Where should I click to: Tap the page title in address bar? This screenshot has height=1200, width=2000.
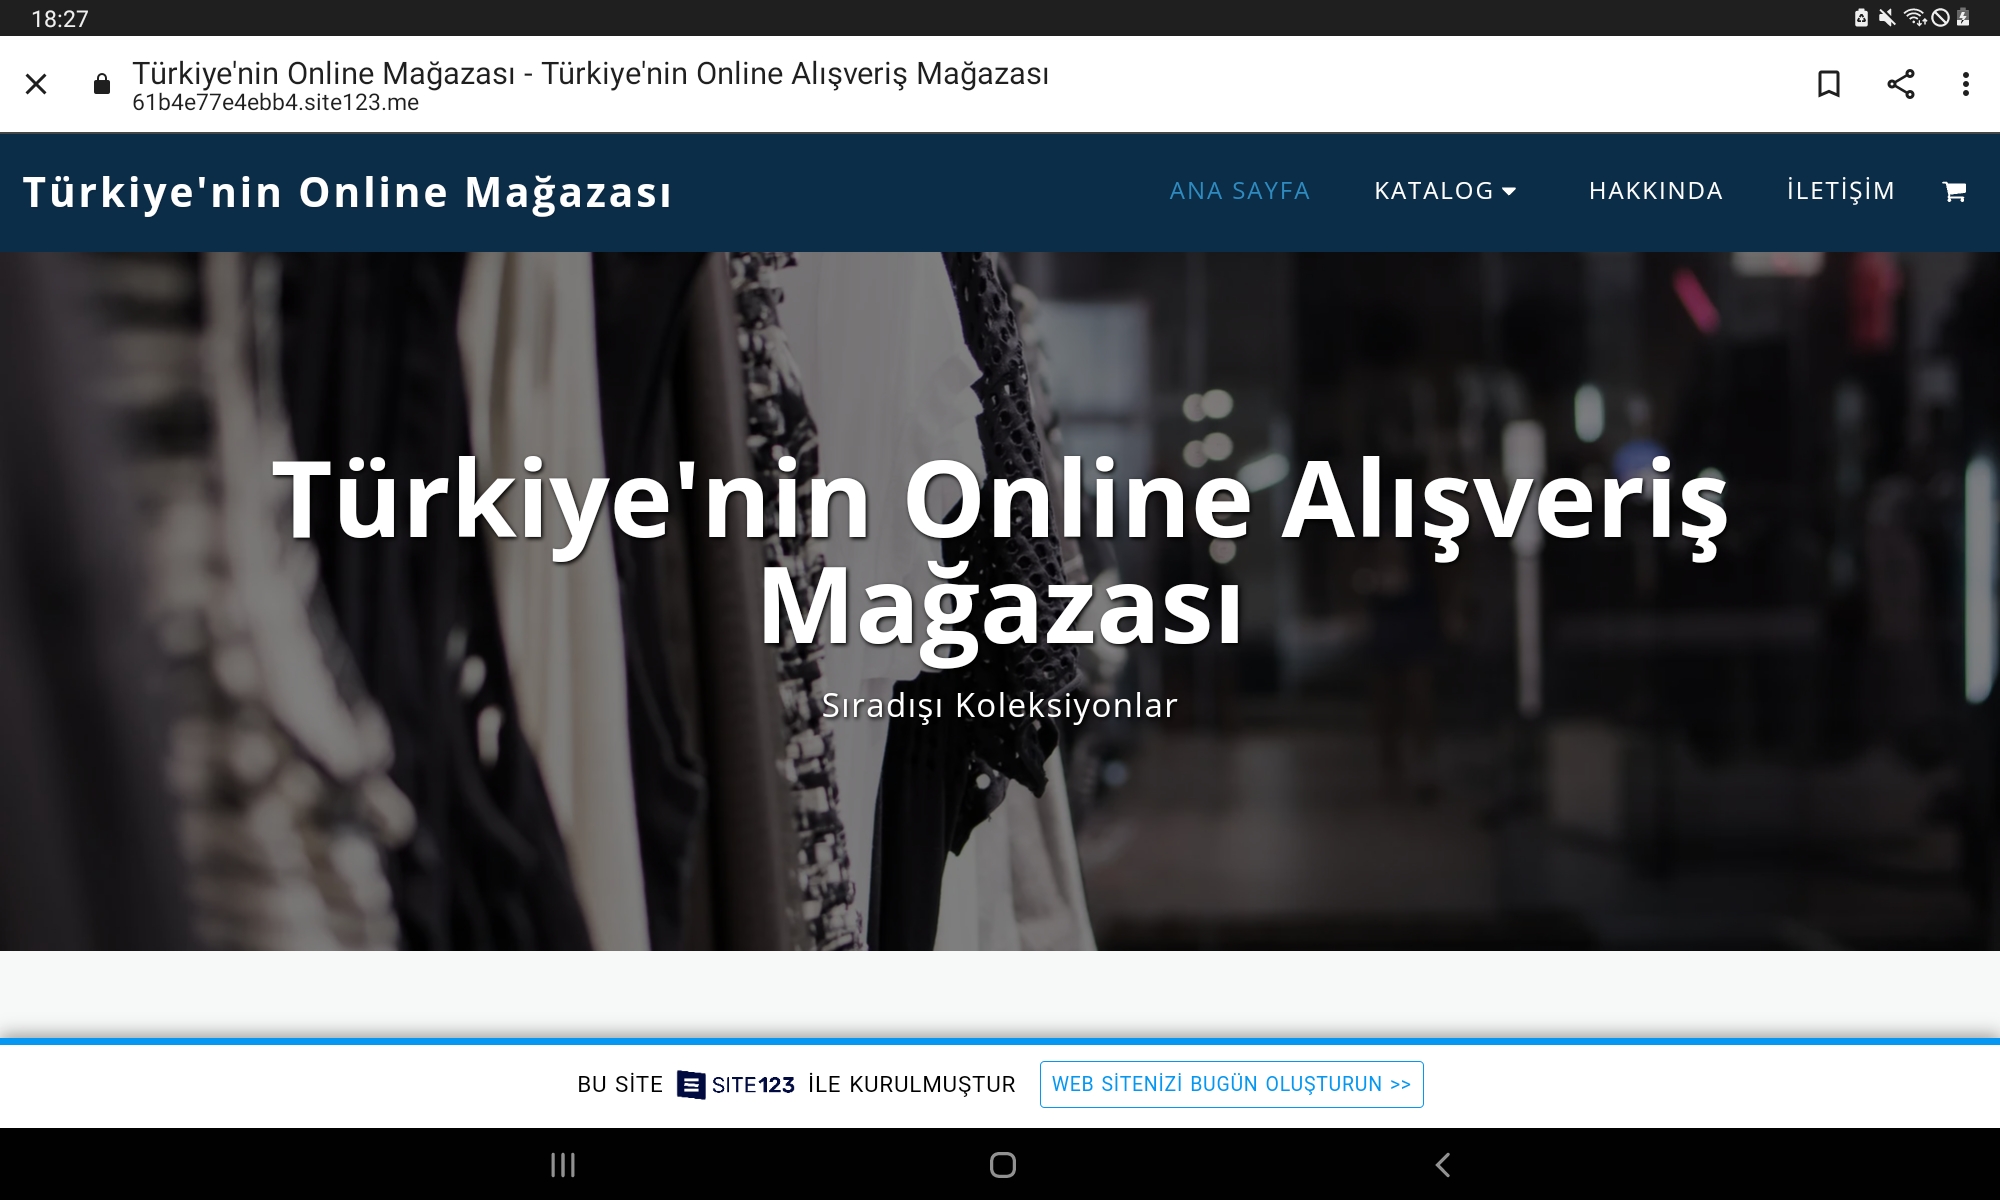point(590,73)
